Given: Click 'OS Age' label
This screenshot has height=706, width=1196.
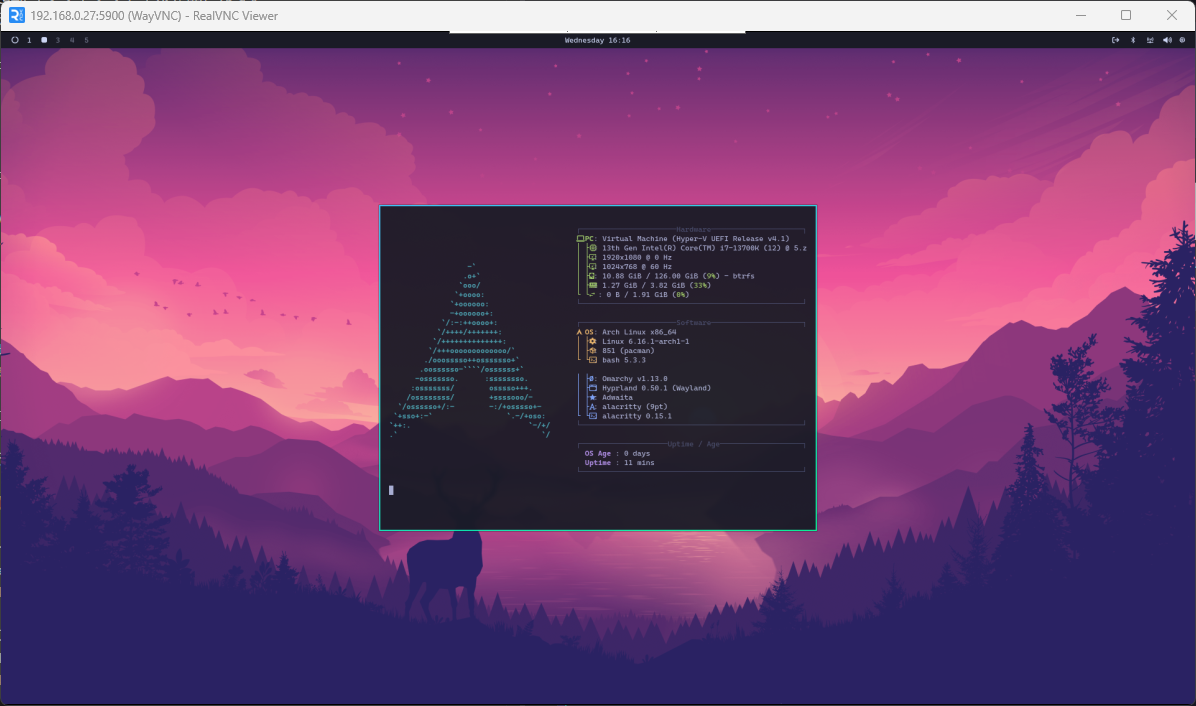Looking at the screenshot, I should (598, 454).
